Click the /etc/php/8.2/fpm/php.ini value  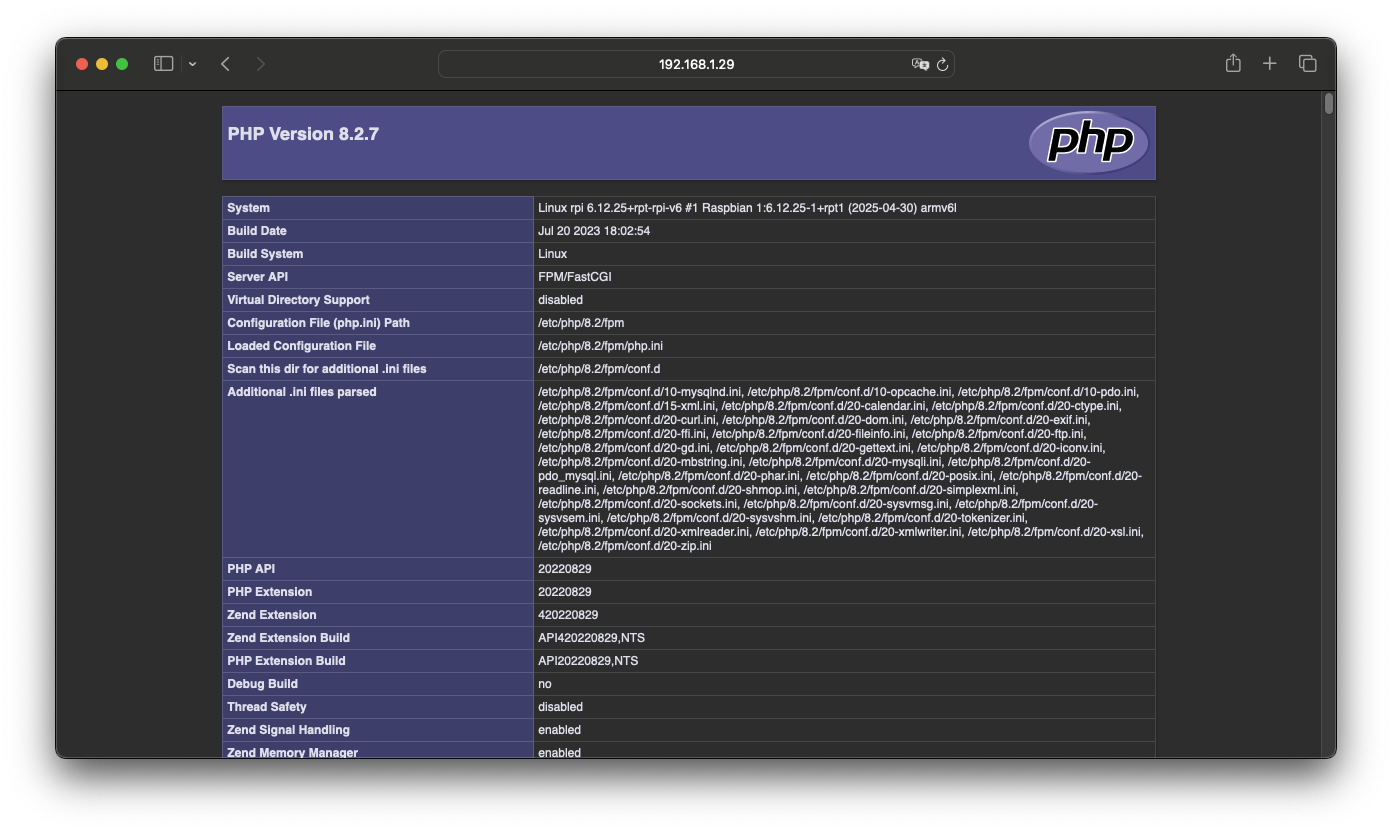[x=600, y=346]
